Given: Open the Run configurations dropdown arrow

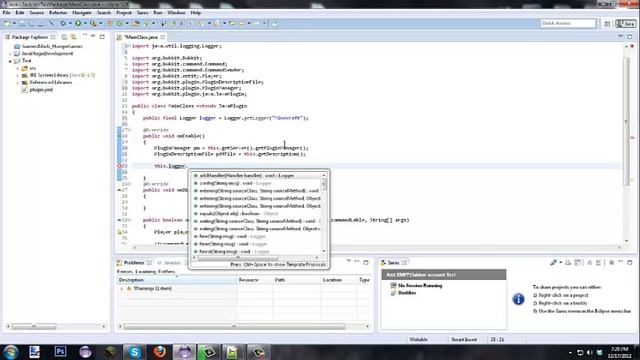Looking at the screenshot, I should click(85, 24).
